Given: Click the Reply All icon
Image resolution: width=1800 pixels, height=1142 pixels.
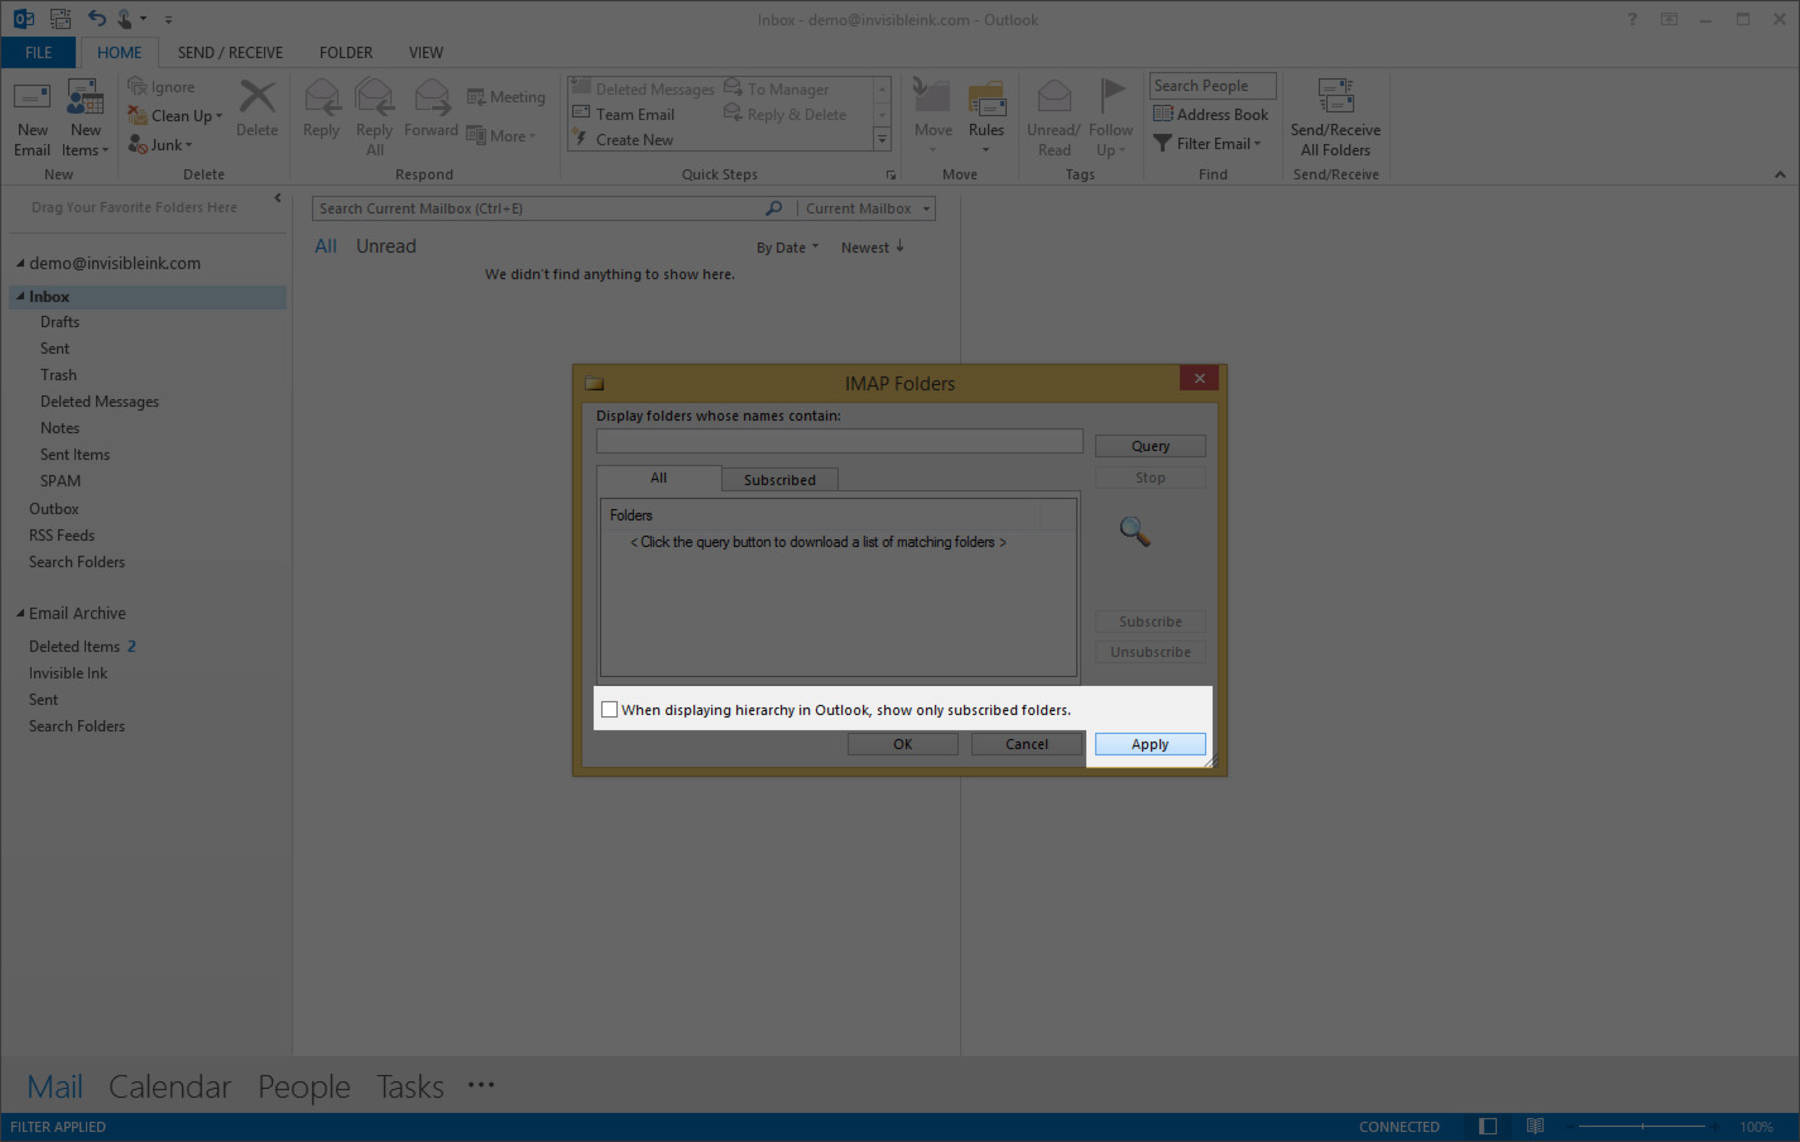Looking at the screenshot, I should (x=374, y=100).
